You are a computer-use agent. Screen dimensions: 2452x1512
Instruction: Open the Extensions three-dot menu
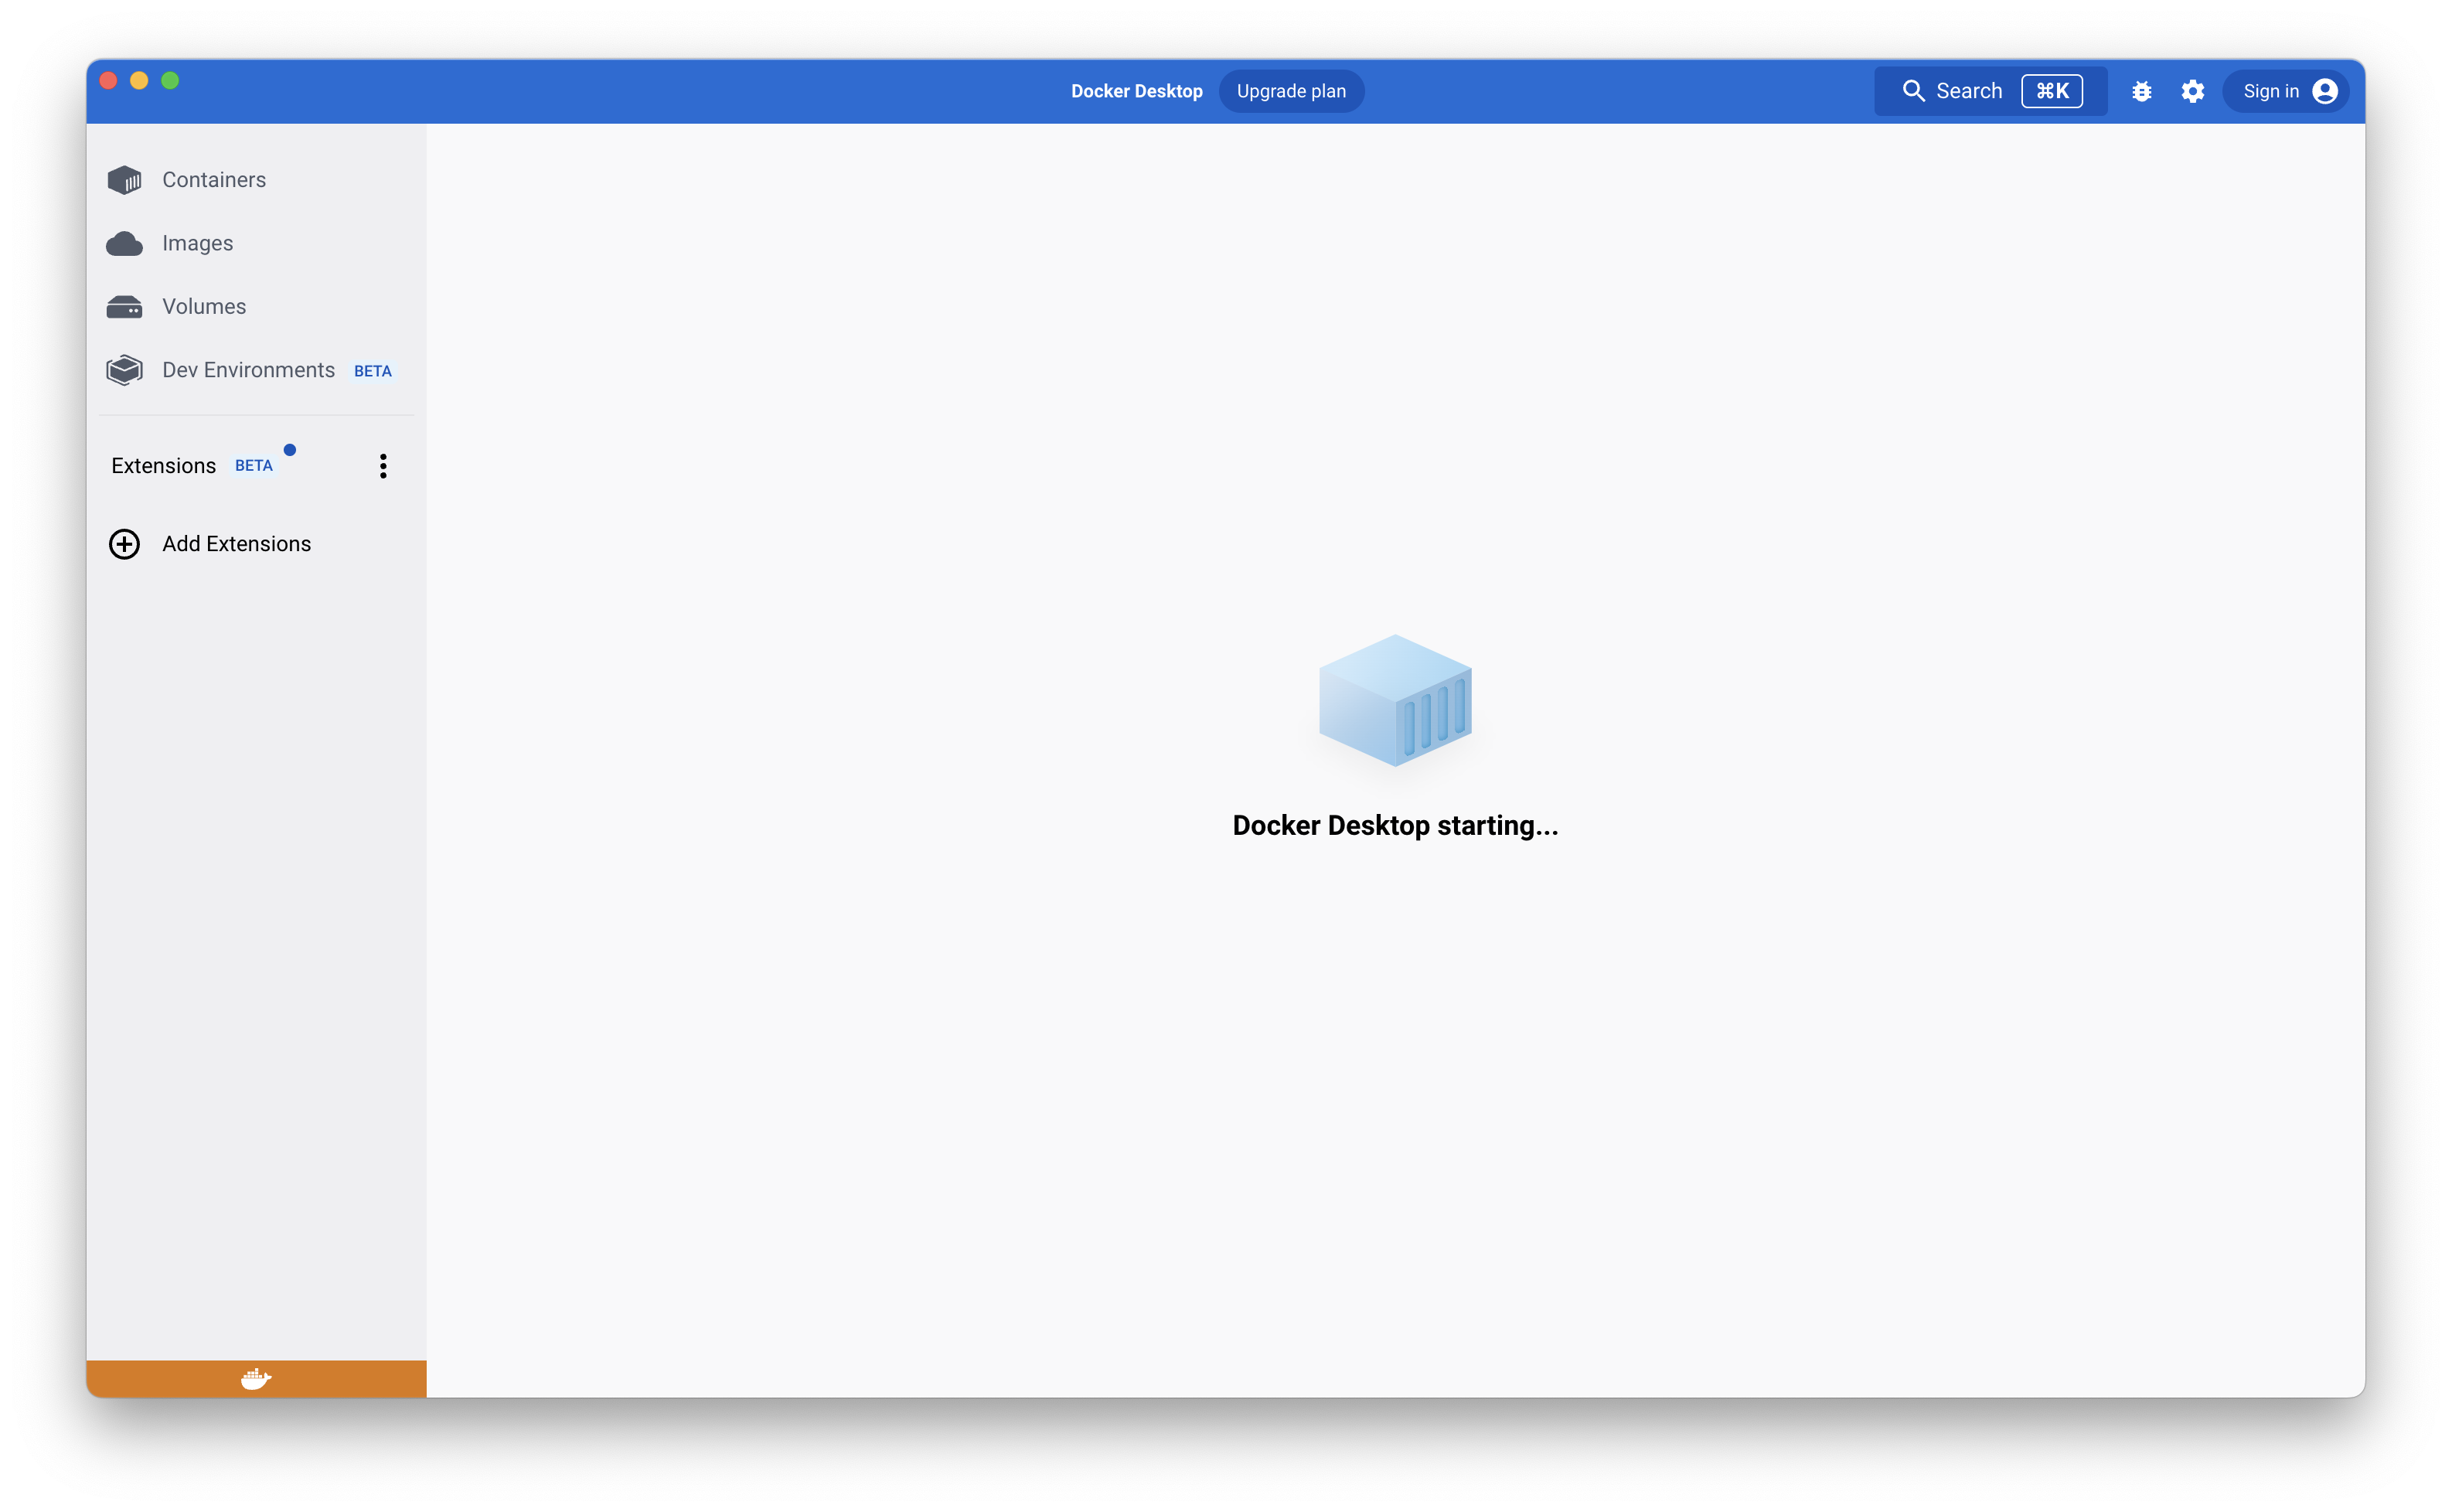coord(383,466)
